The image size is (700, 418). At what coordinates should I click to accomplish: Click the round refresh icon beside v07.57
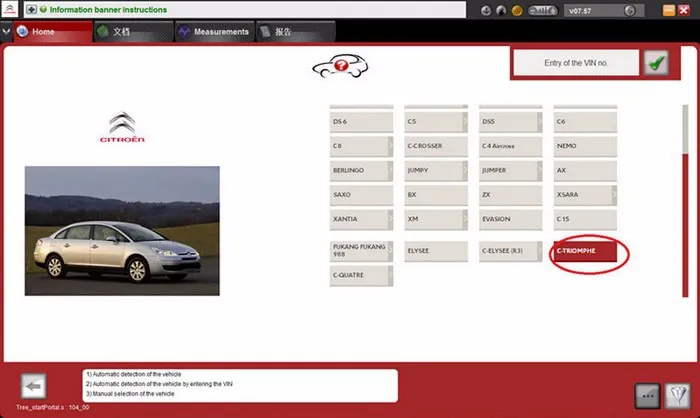[x=629, y=10]
